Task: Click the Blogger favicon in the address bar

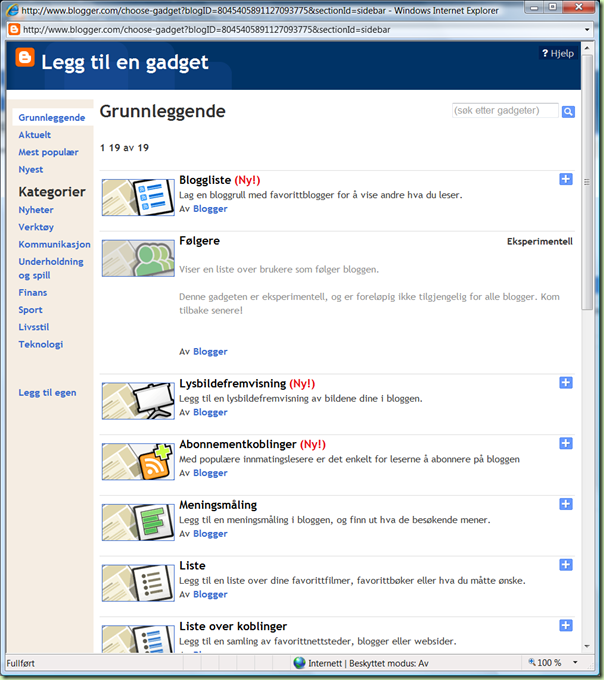Action: [x=14, y=29]
